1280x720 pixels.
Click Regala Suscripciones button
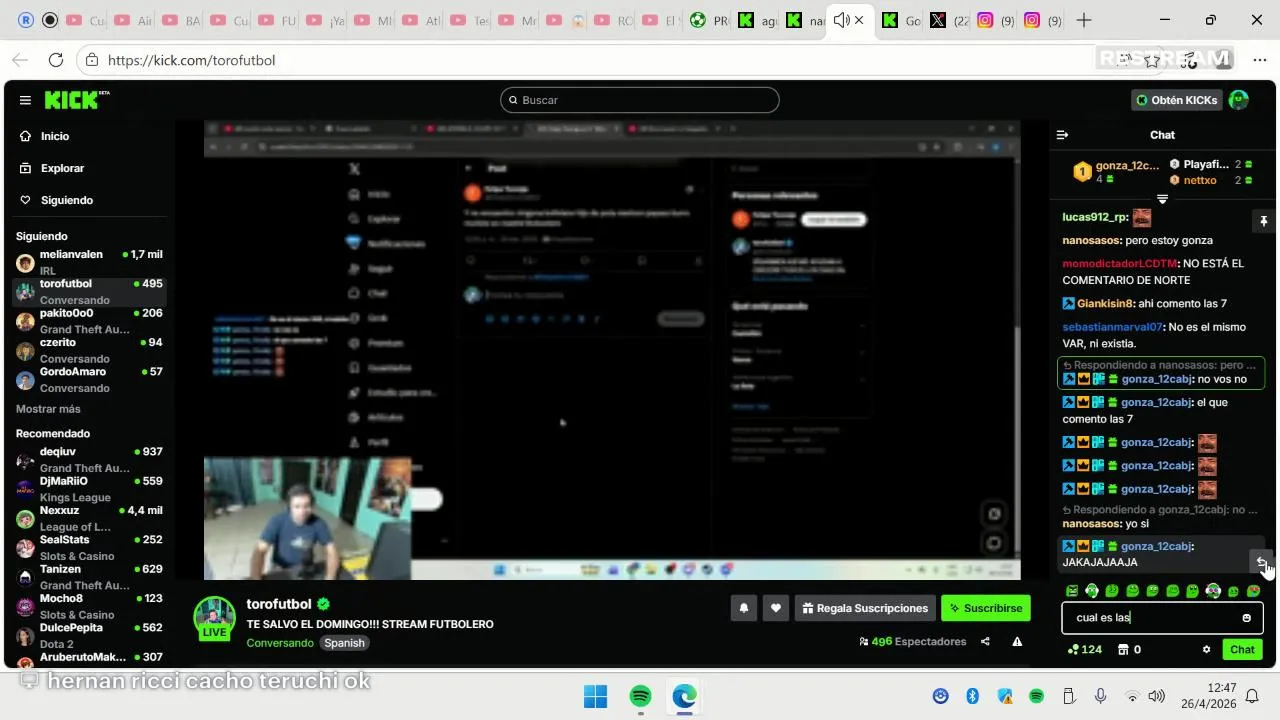coord(865,608)
